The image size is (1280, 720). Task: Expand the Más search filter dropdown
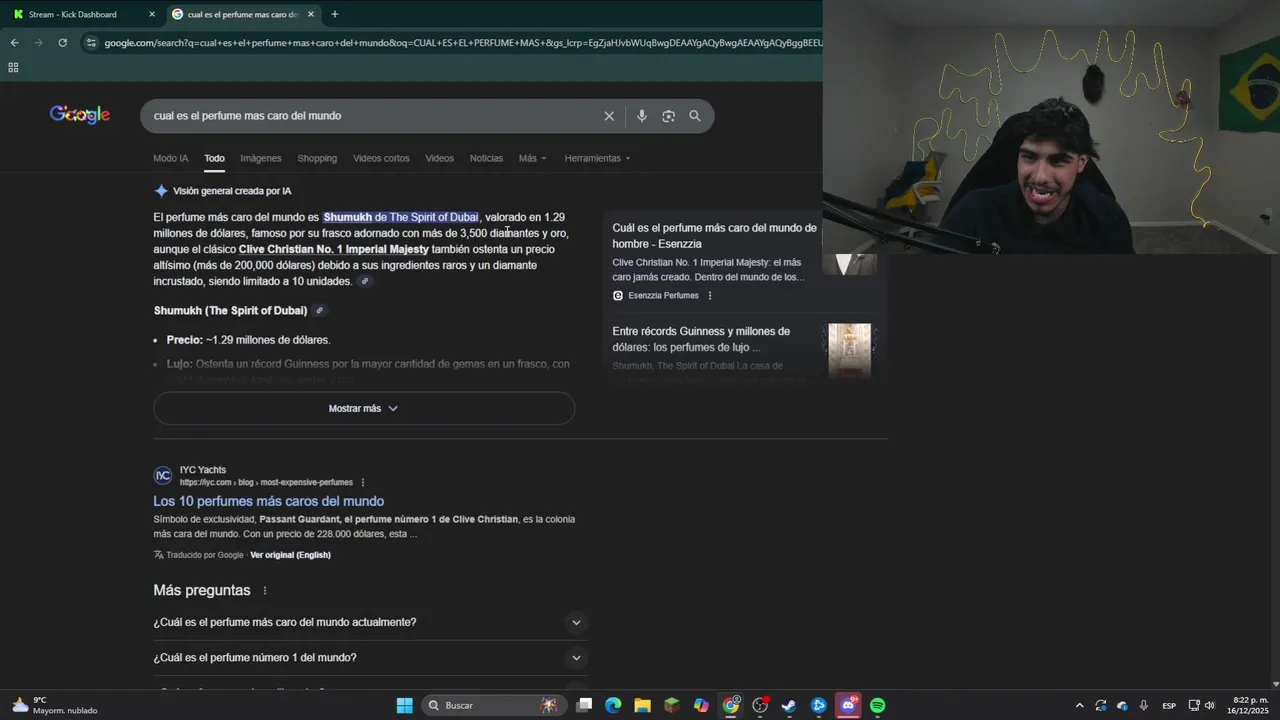click(532, 158)
